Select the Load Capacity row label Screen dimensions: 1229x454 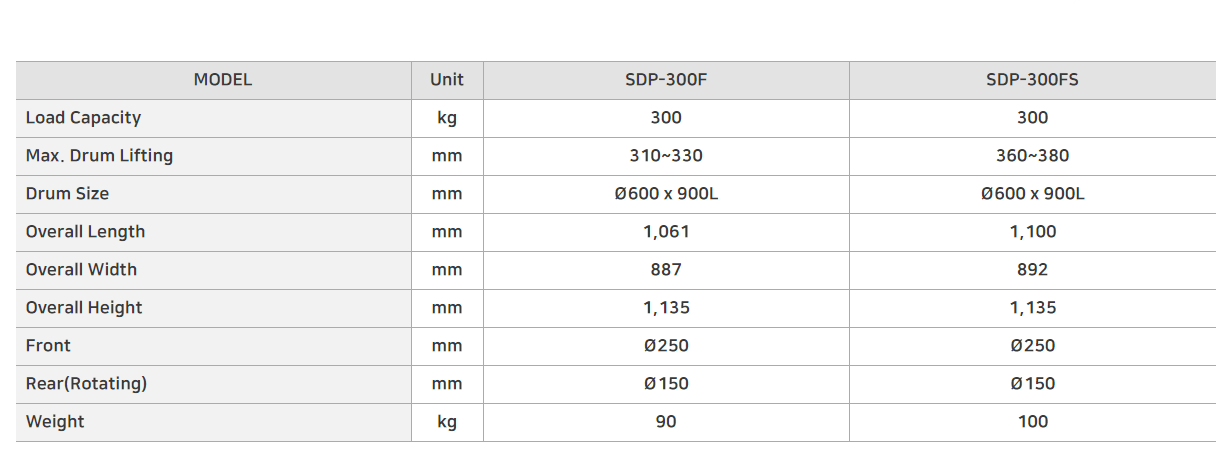[83, 118]
